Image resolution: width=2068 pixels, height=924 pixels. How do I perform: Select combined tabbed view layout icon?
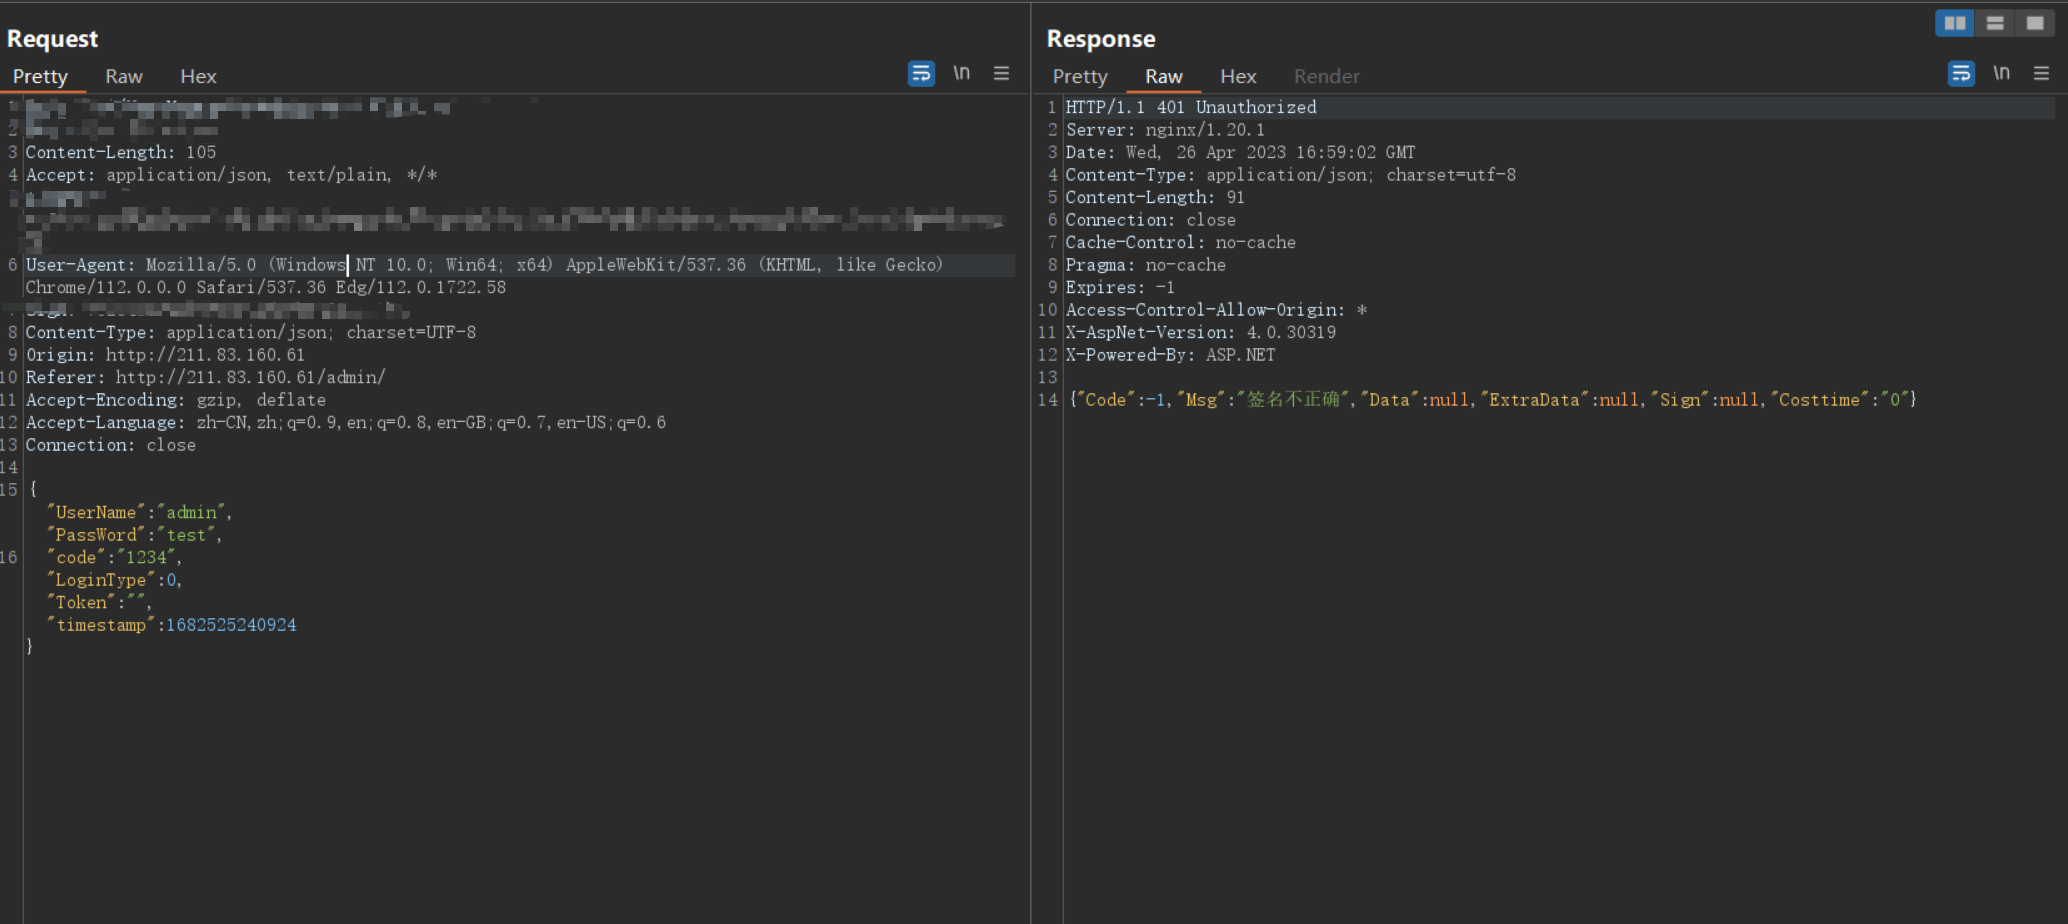pyautogui.click(x=2034, y=23)
